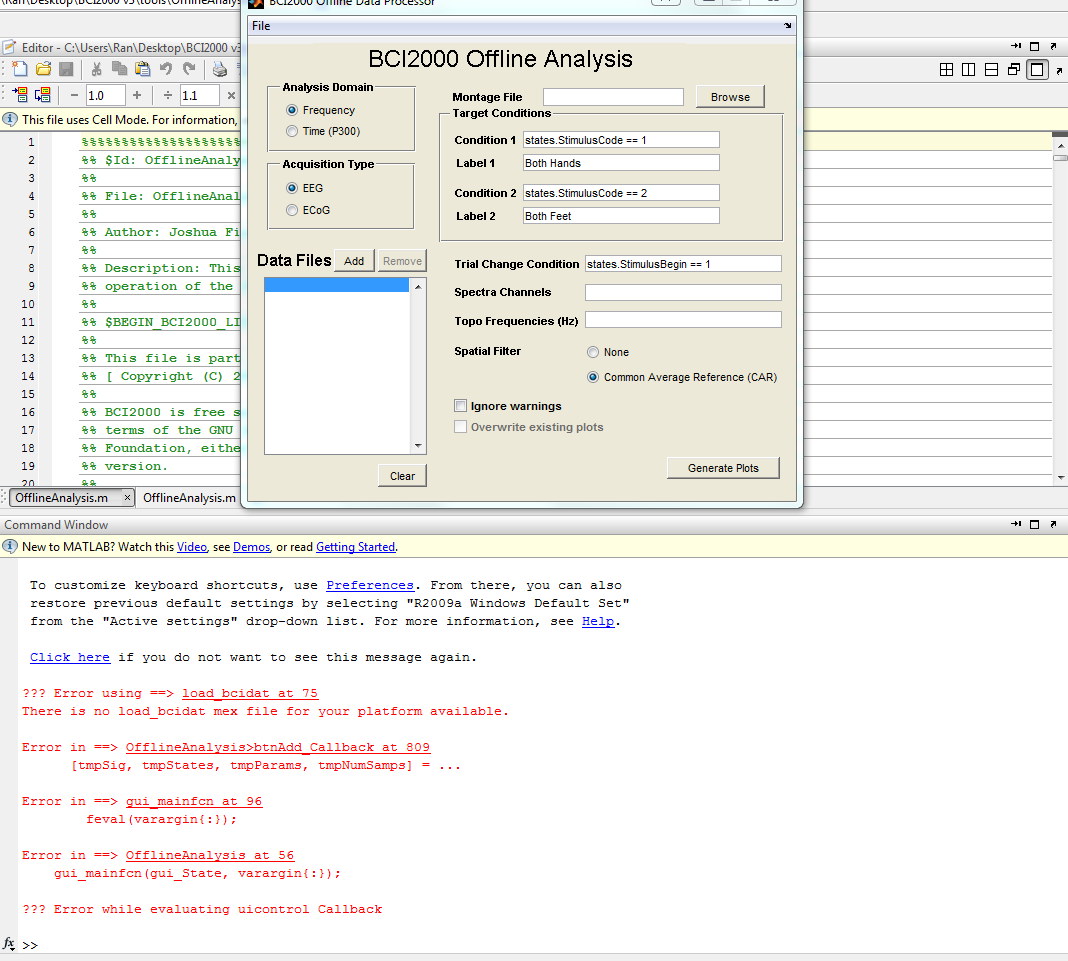Multiply the value using the × icon
The image size is (1068, 961).
pyautogui.click(x=231, y=95)
